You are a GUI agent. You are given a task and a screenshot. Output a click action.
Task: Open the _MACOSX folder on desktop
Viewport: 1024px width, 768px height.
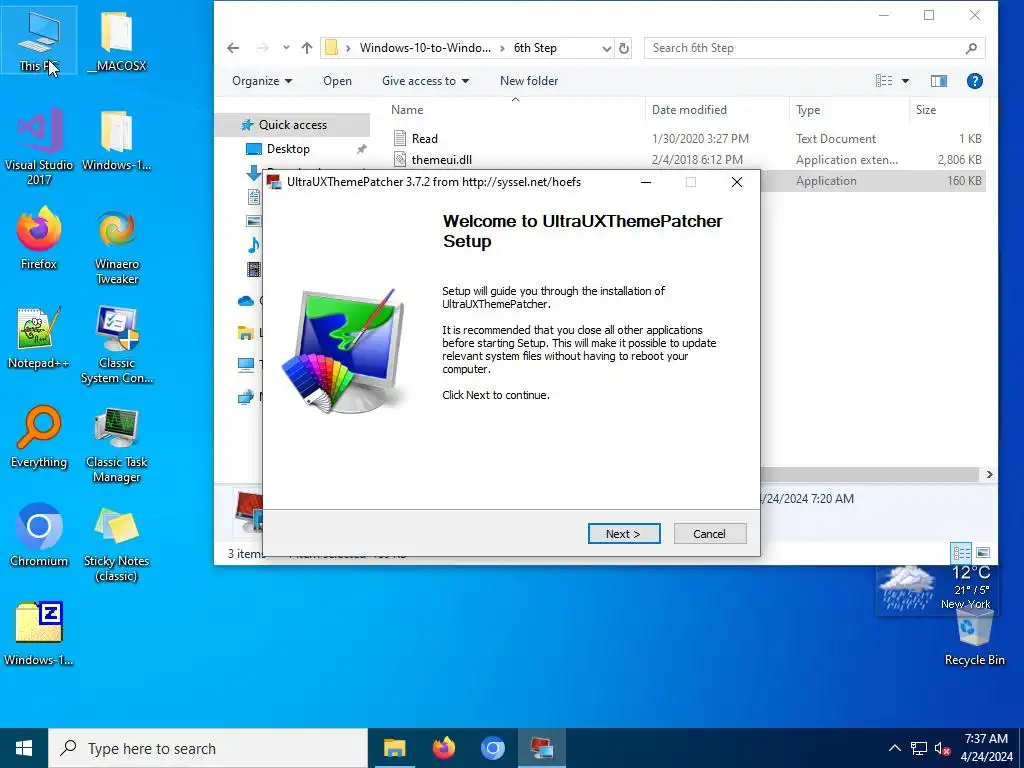tap(117, 40)
